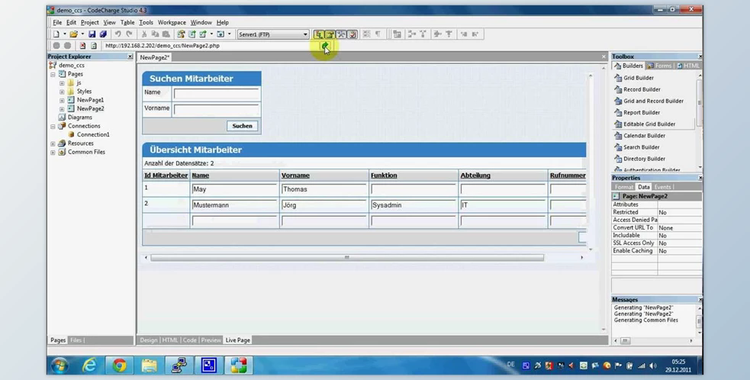
Task: Click the horizontal scrollbar of live page
Action: coord(347,257)
